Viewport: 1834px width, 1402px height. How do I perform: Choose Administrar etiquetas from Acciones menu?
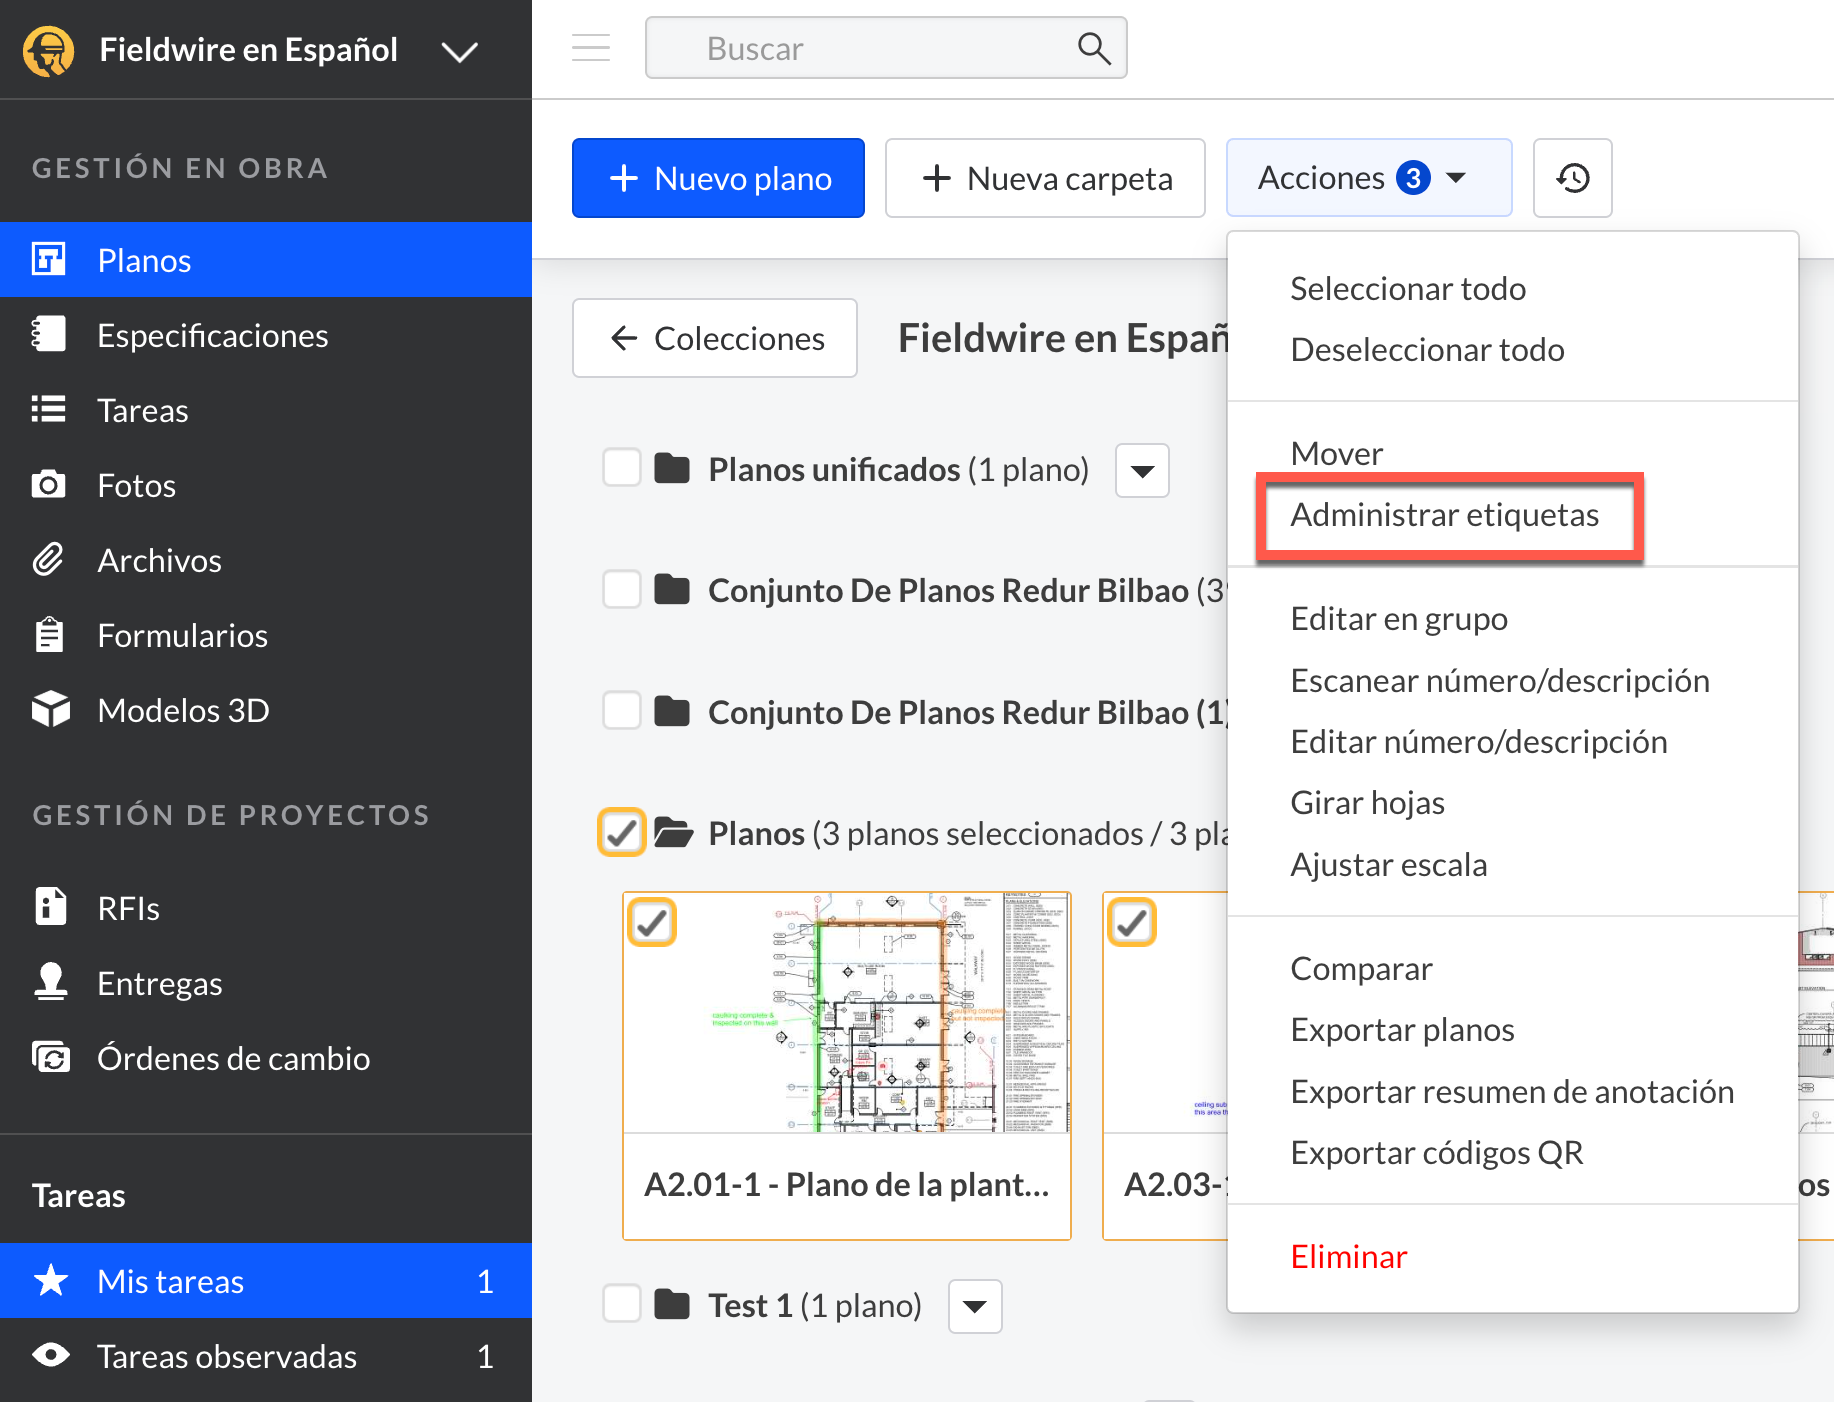(1444, 515)
